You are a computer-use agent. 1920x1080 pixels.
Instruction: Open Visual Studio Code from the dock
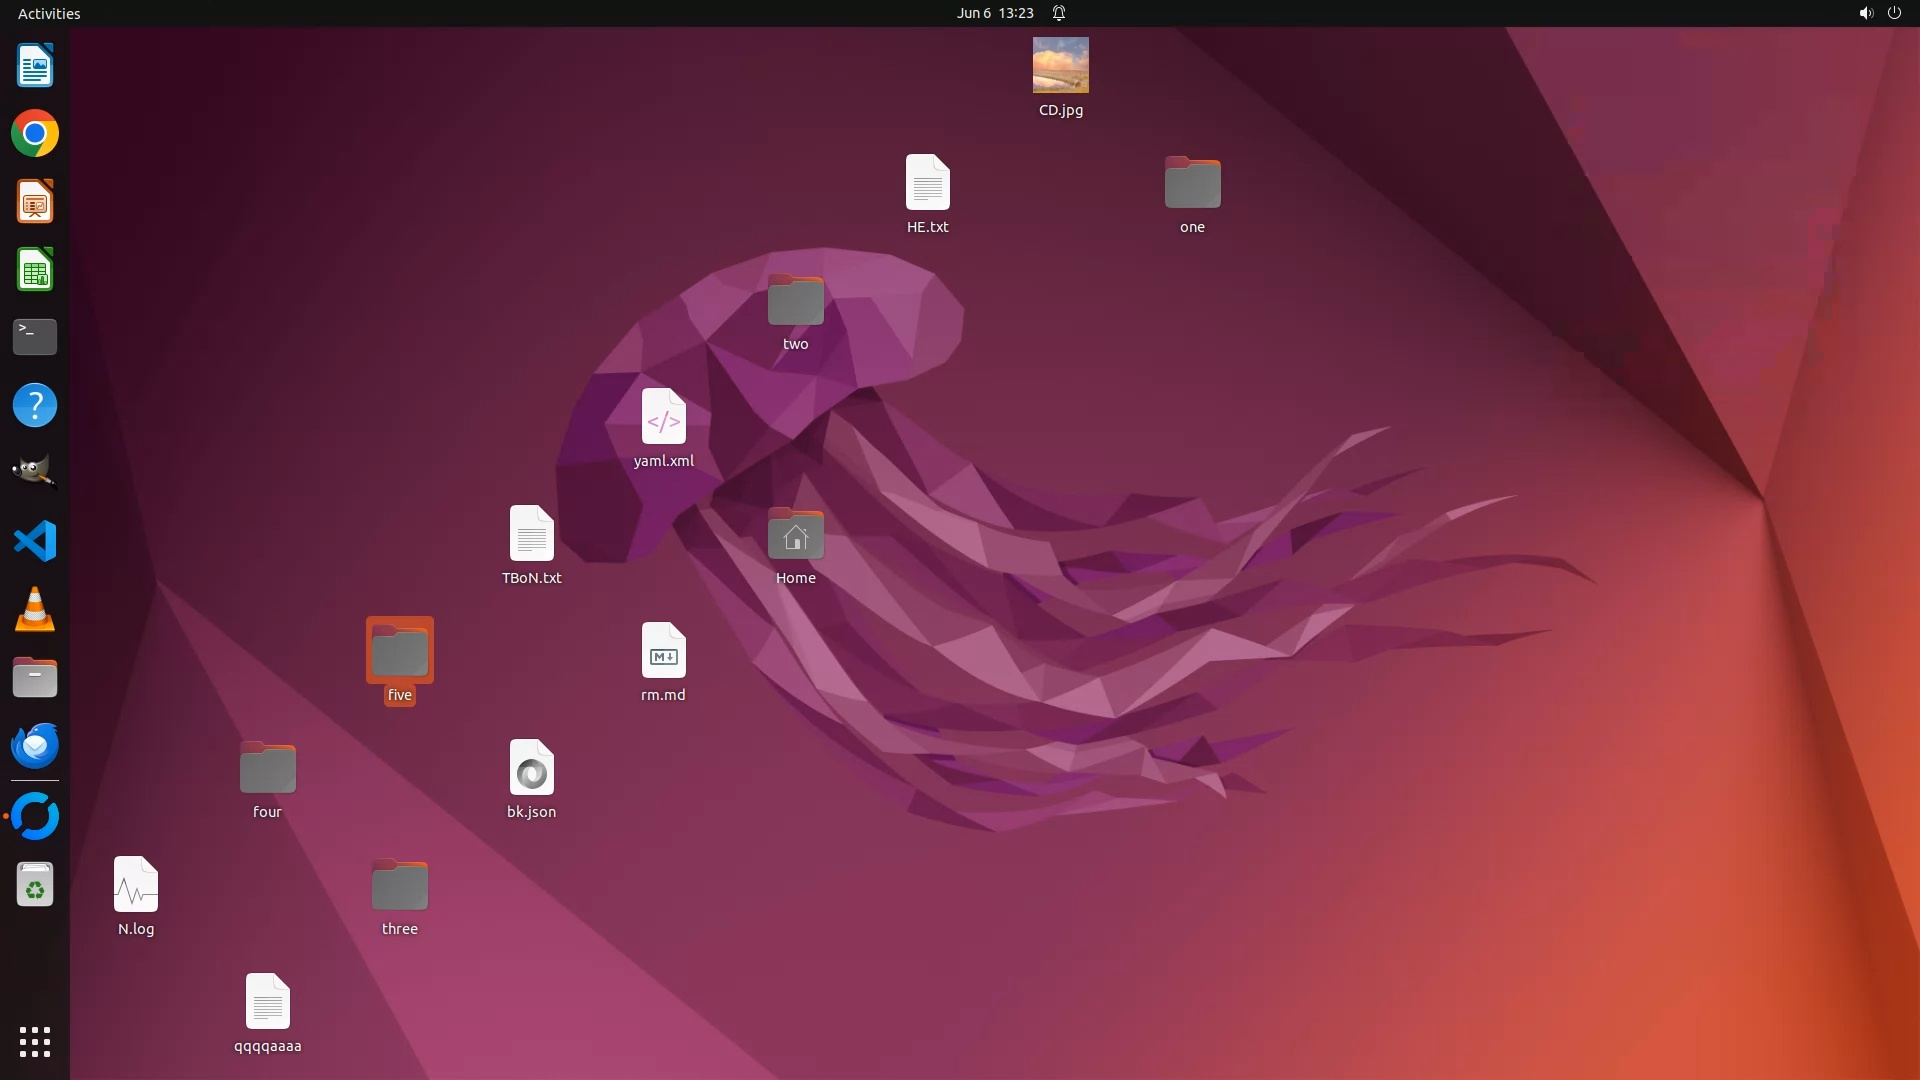[x=35, y=541]
